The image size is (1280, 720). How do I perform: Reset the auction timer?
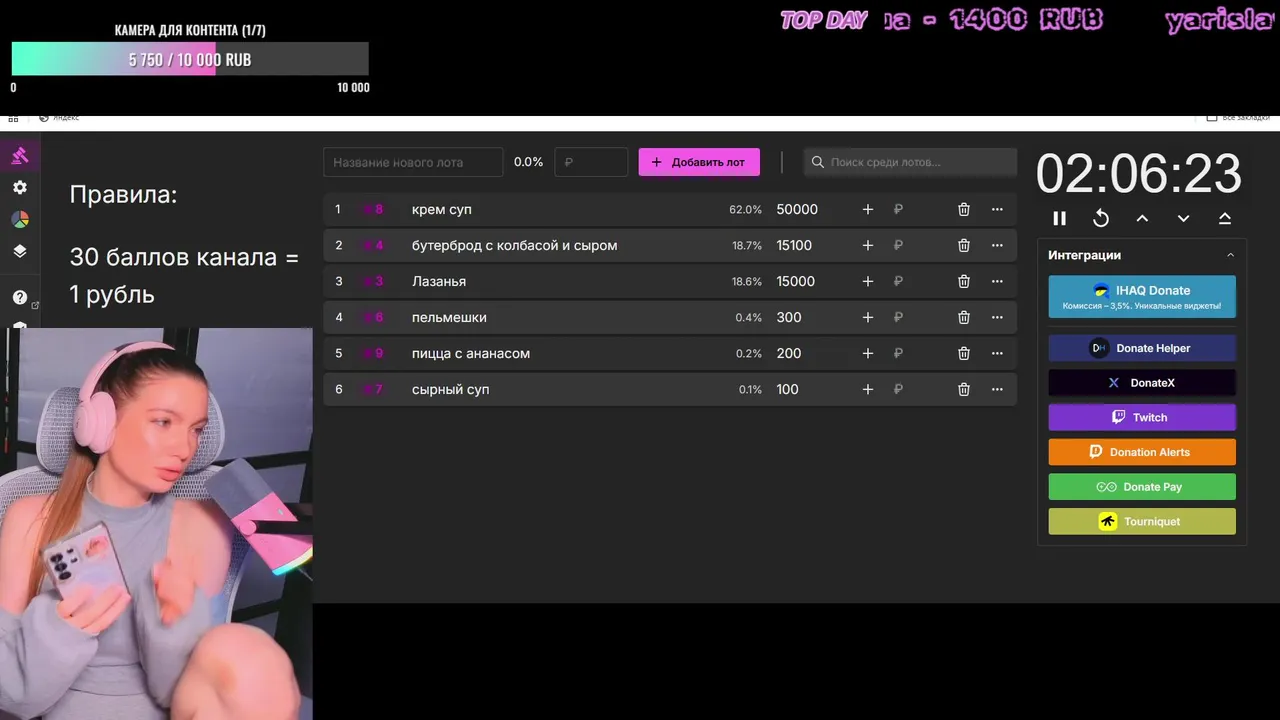tap(1101, 218)
